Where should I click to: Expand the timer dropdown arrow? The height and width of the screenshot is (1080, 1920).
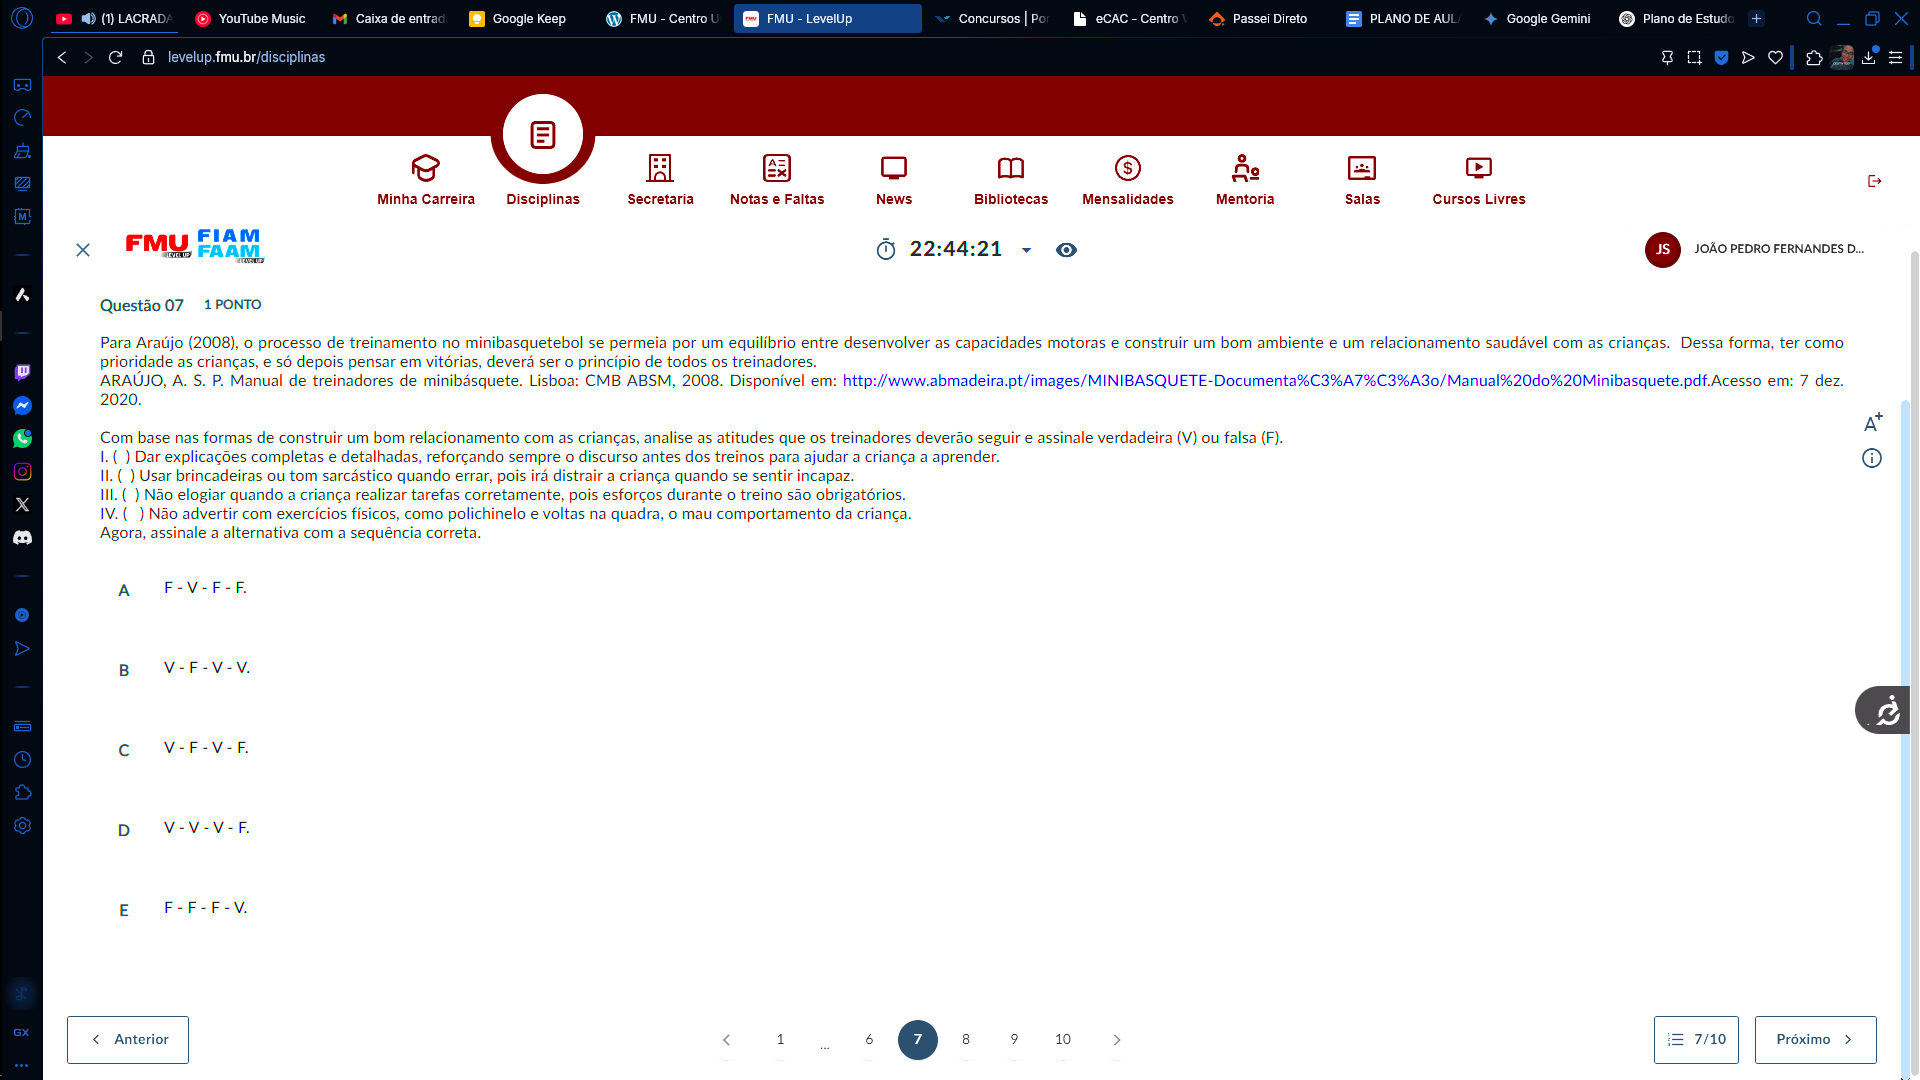tap(1026, 251)
